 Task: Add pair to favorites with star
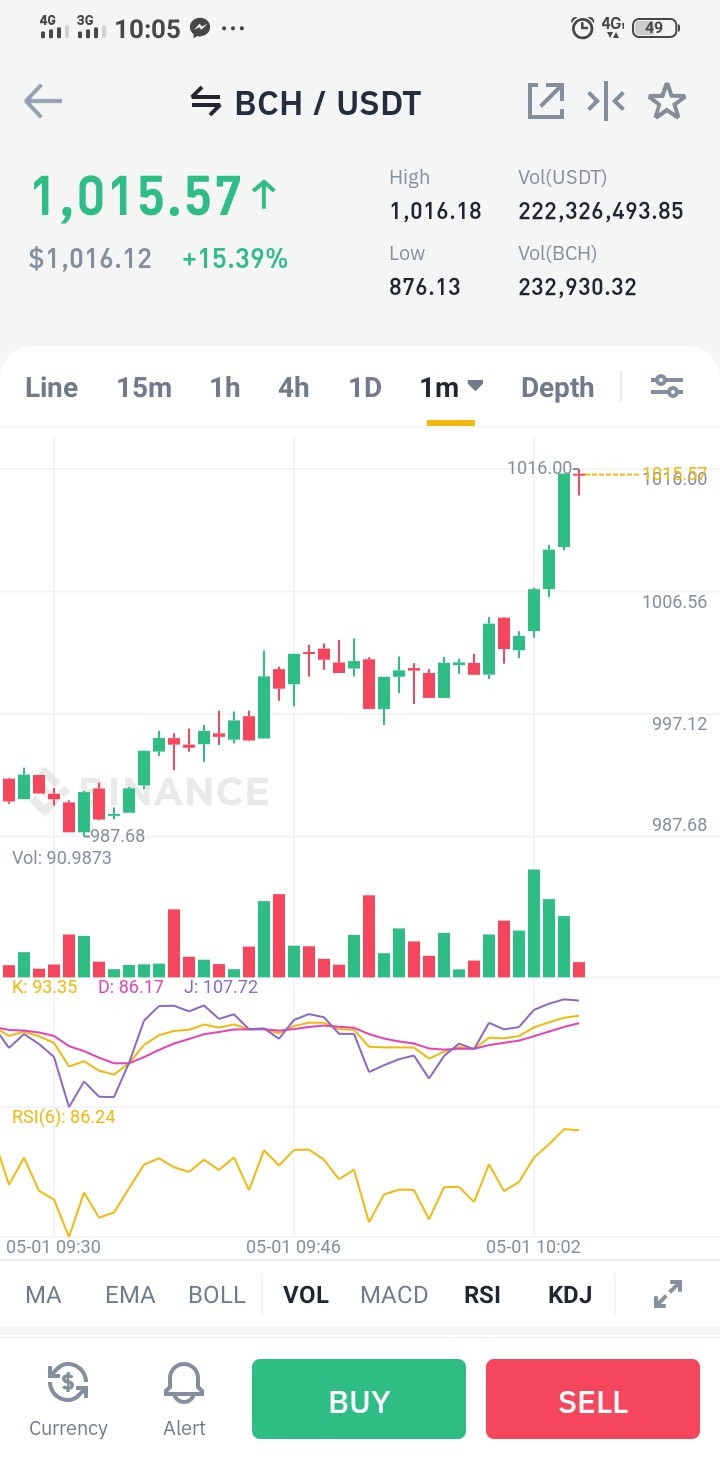[667, 101]
